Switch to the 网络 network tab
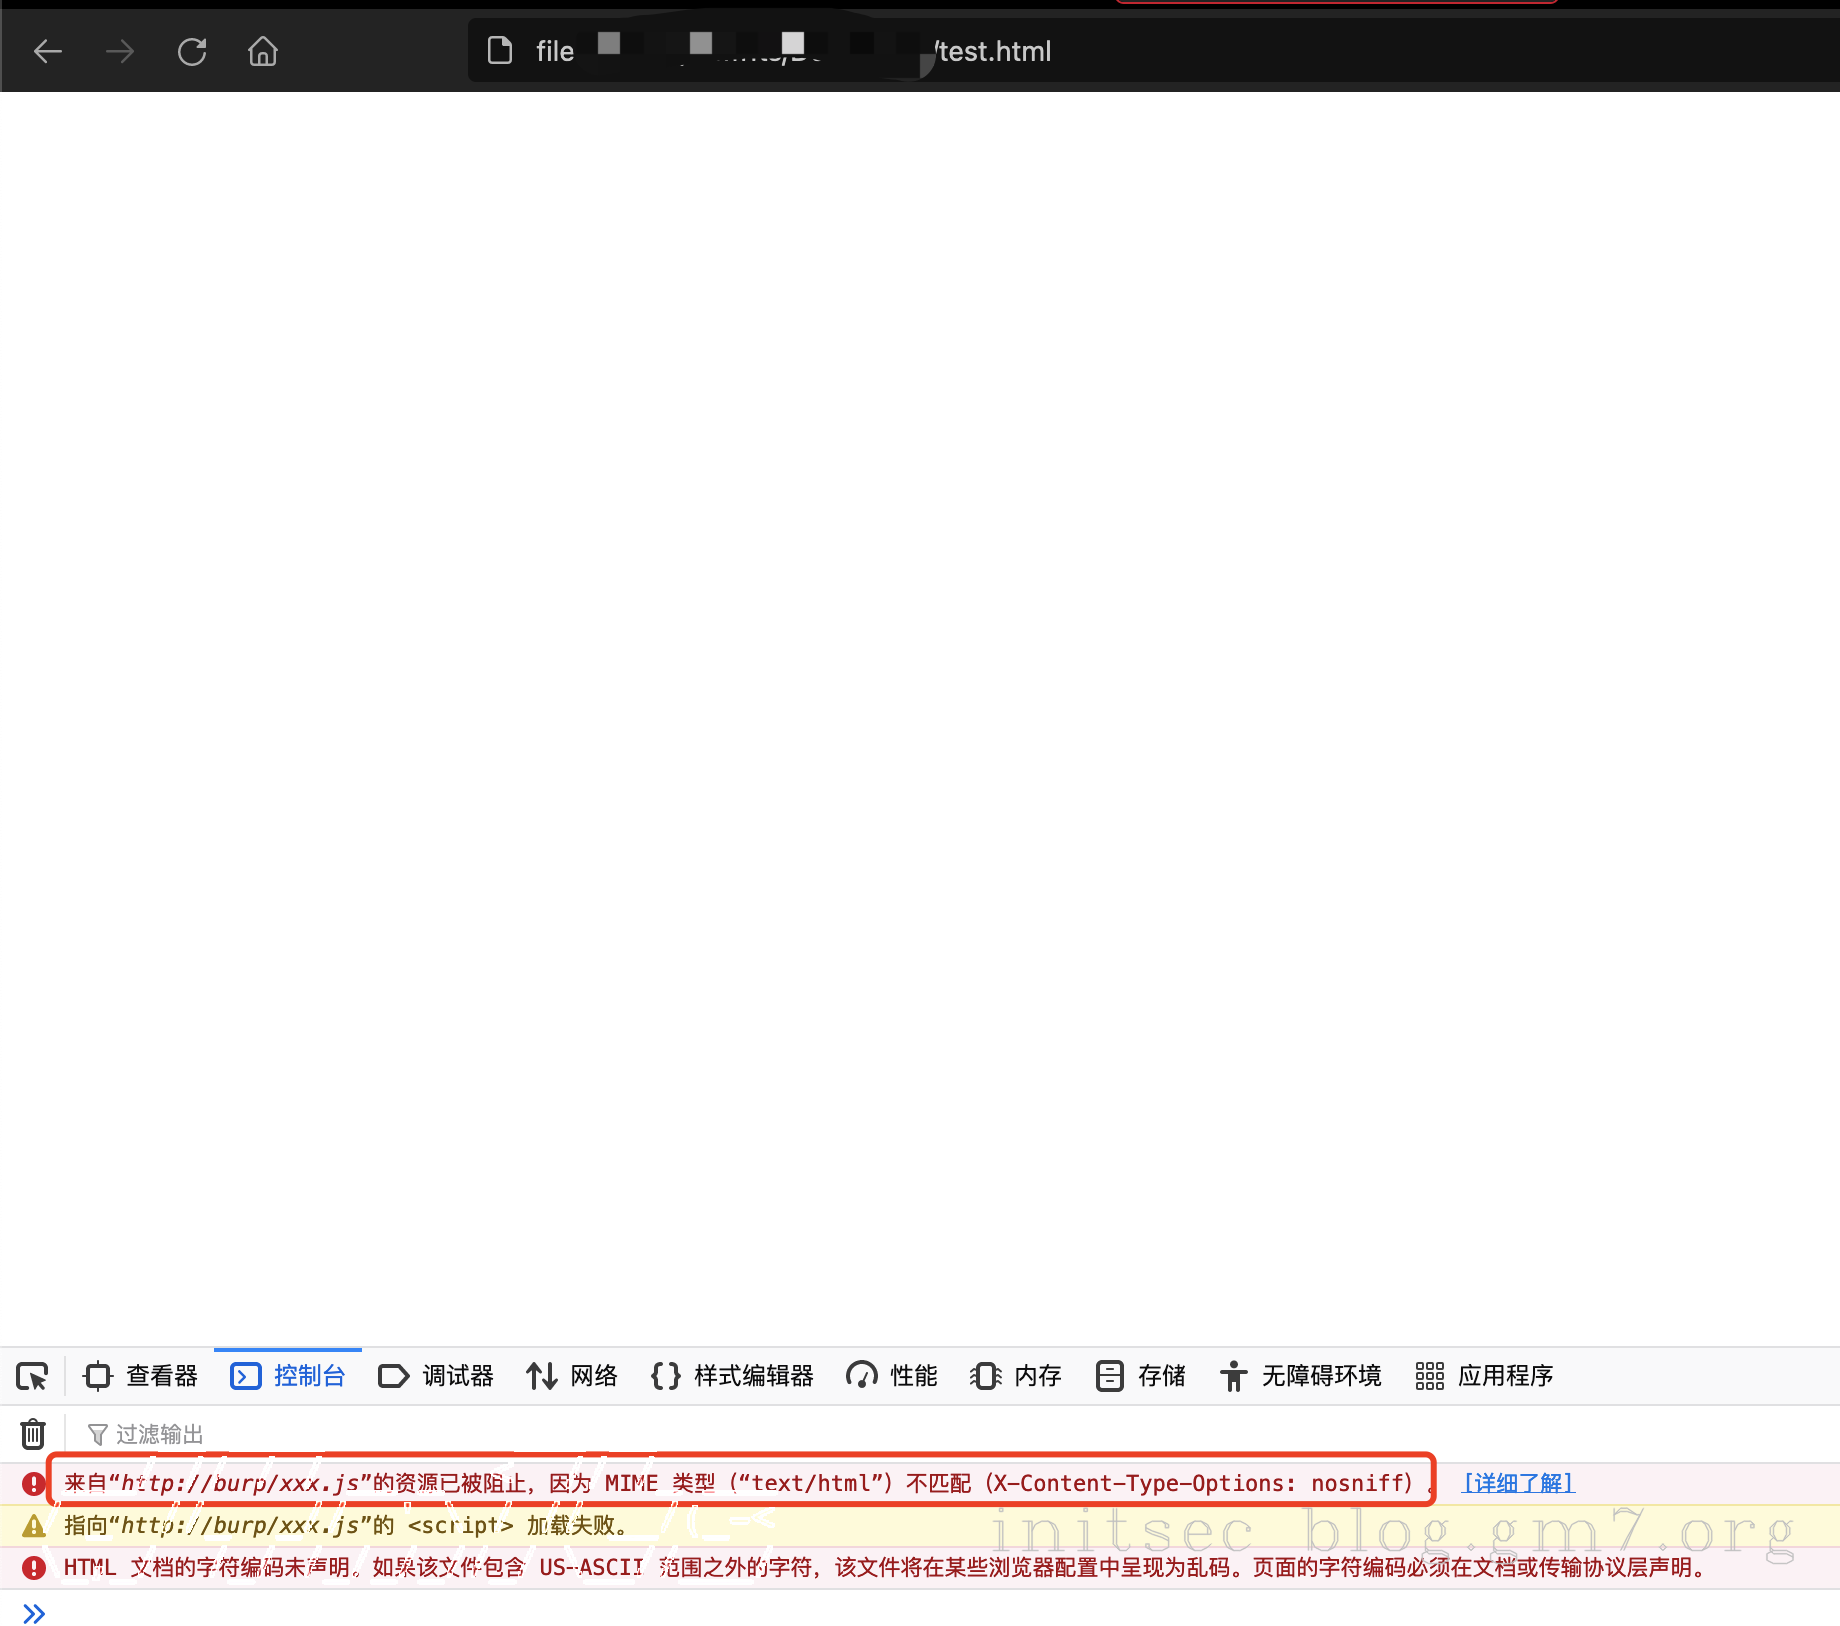1840x1626 pixels. pos(572,1376)
